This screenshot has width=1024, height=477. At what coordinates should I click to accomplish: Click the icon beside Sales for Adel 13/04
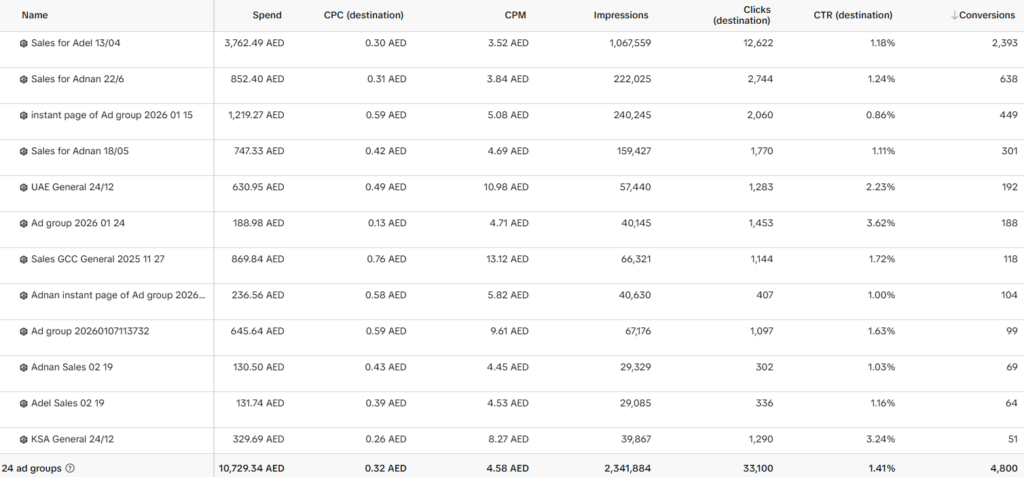point(24,43)
